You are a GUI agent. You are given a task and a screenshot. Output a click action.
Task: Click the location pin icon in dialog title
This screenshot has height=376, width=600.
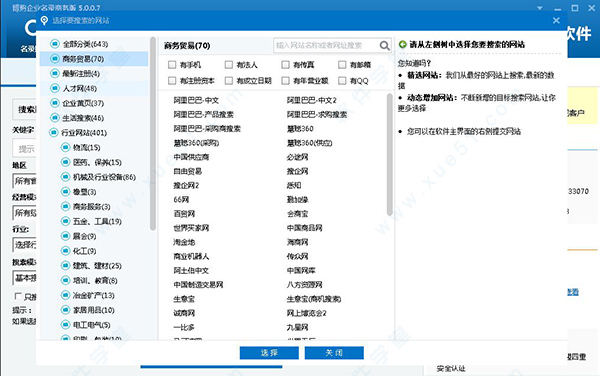click(44, 21)
